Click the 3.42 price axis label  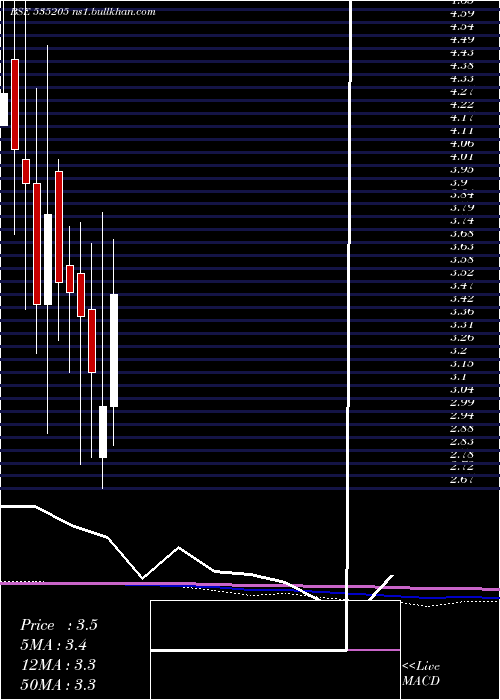(x=462, y=298)
